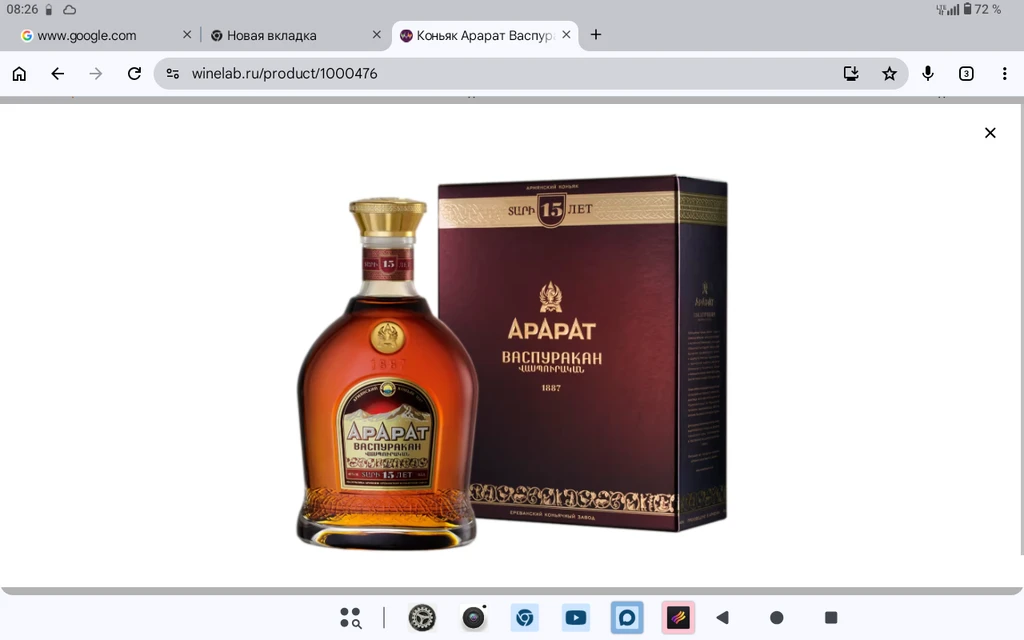
Task: Install or download page icon in address bar
Action: (x=851, y=74)
